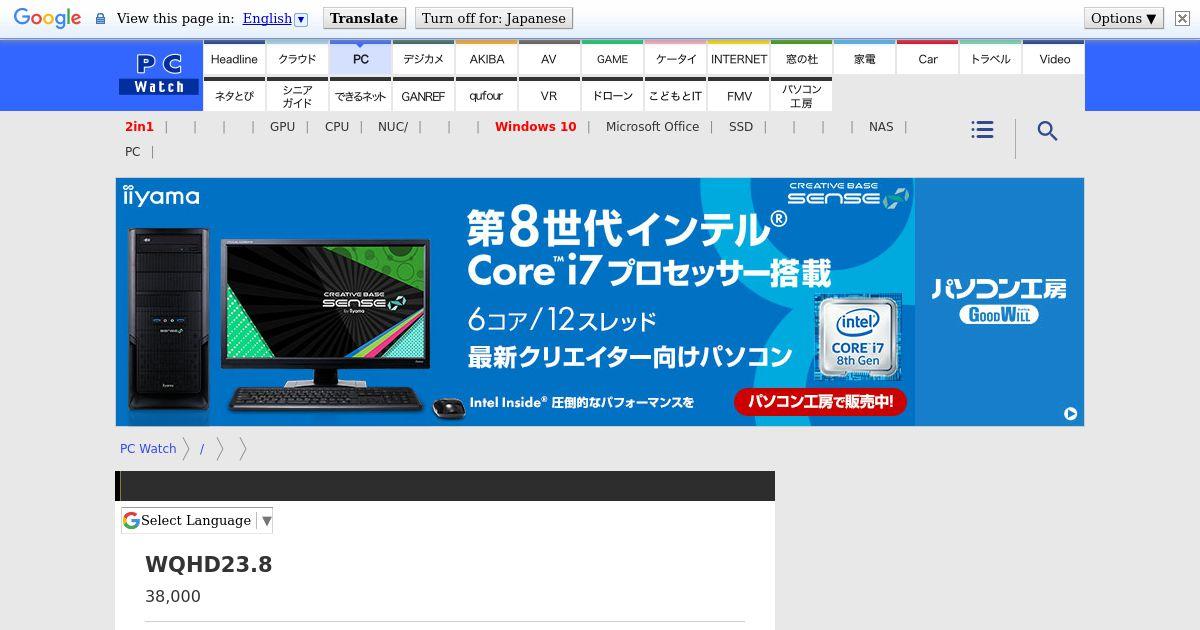Open the GAME tab
The height and width of the screenshot is (630, 1200).
coord(613,59)
